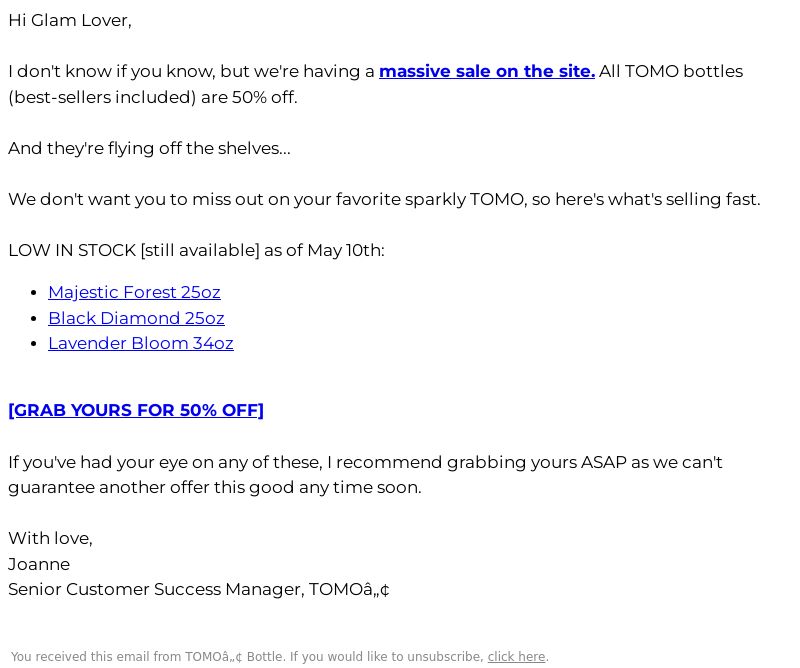Select the Lavender Bloom 34oz link
800x668 pixels.
click(x=141, y=343)
